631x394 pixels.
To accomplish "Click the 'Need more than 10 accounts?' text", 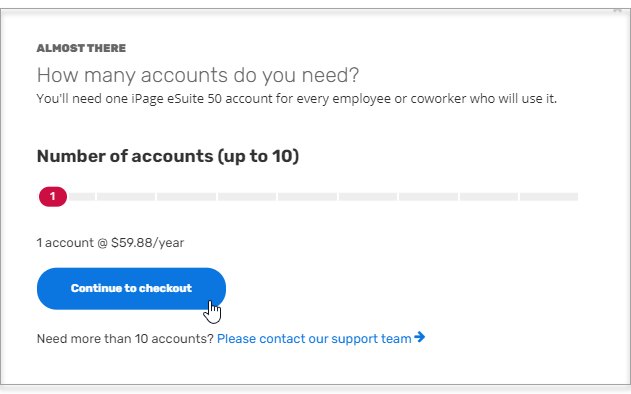I will pos(125,339).
